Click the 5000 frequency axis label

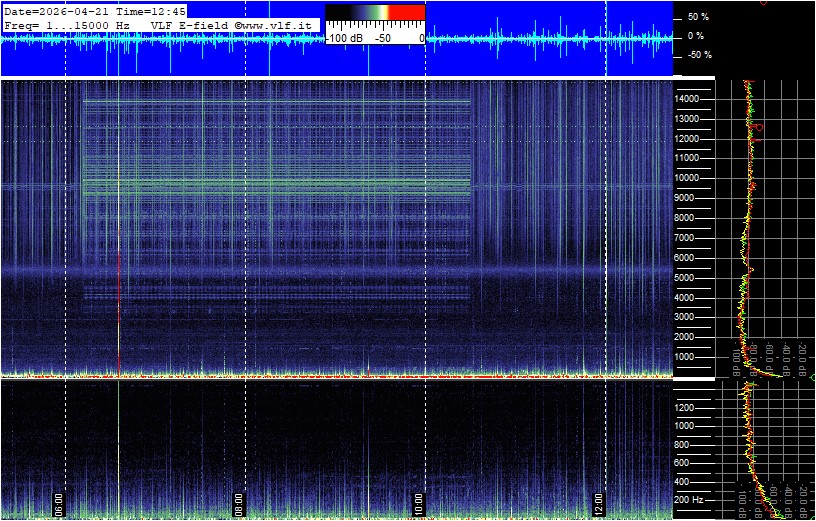pos(686,277)
